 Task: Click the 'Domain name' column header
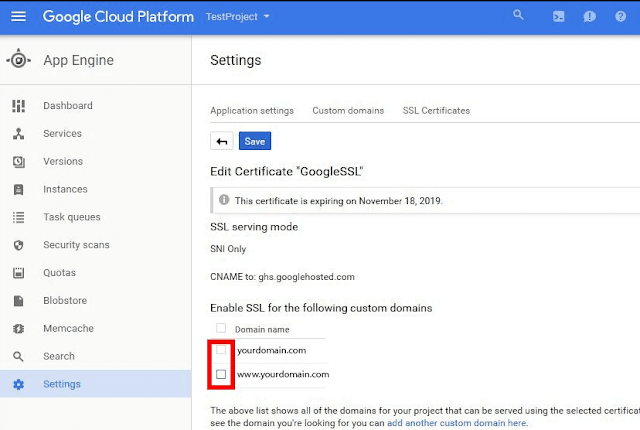[x=262, y=330]
